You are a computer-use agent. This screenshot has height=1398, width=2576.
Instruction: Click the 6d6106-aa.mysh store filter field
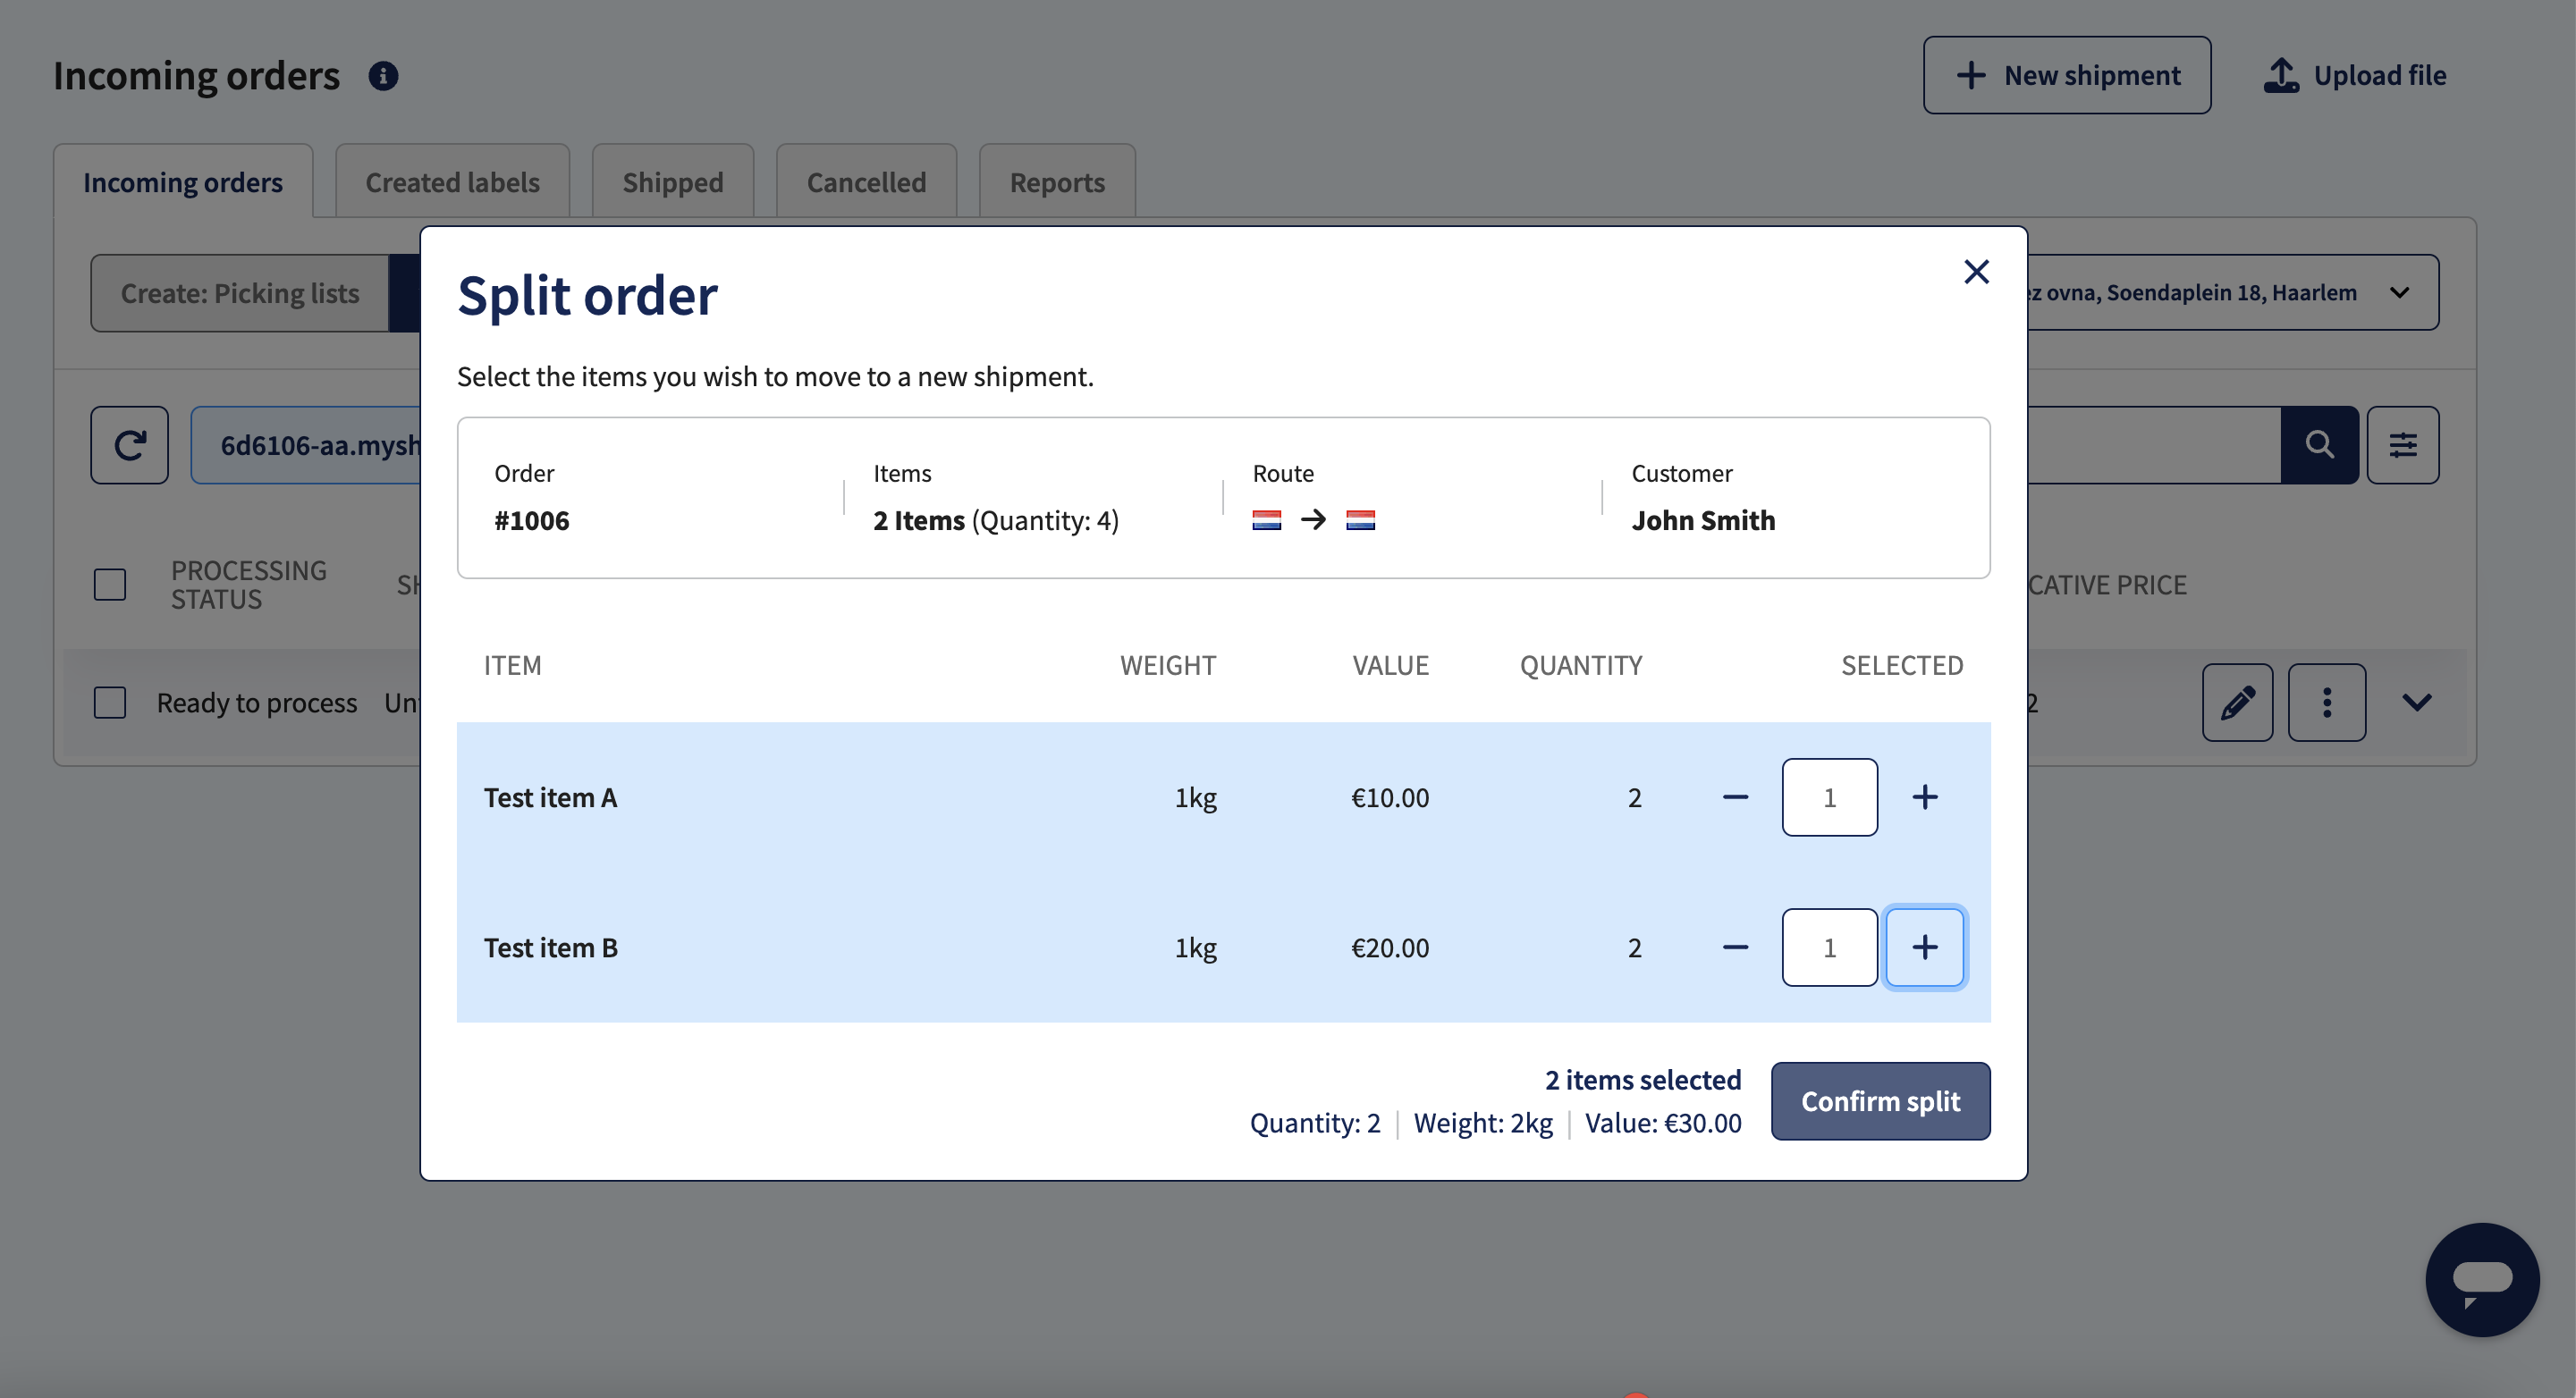click(x=306, y=445)
